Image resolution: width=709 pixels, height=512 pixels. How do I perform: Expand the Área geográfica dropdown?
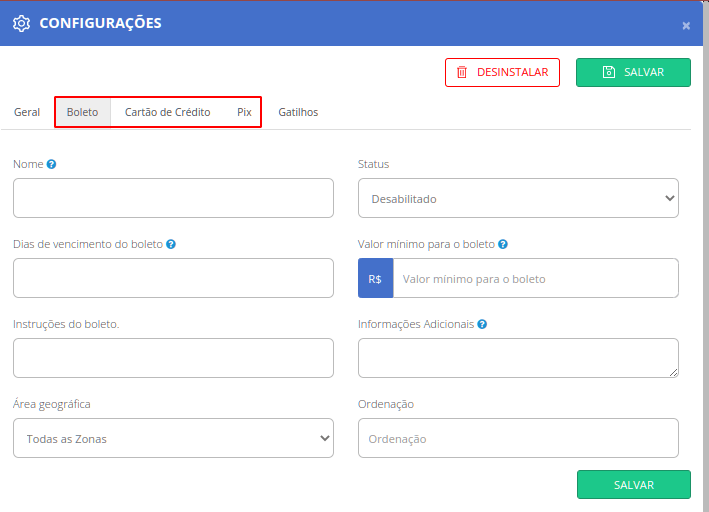pos(173,438)
